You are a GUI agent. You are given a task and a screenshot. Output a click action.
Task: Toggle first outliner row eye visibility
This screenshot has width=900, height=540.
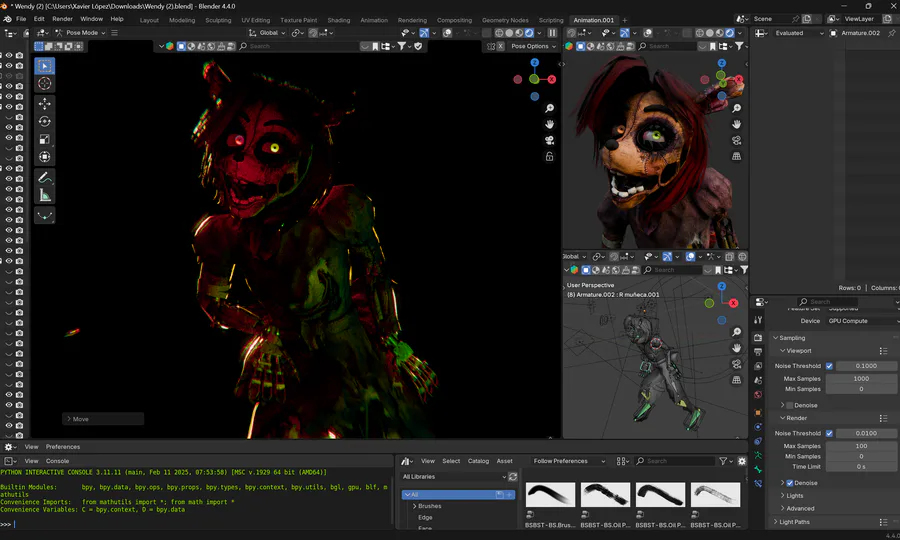pos(9,55)
